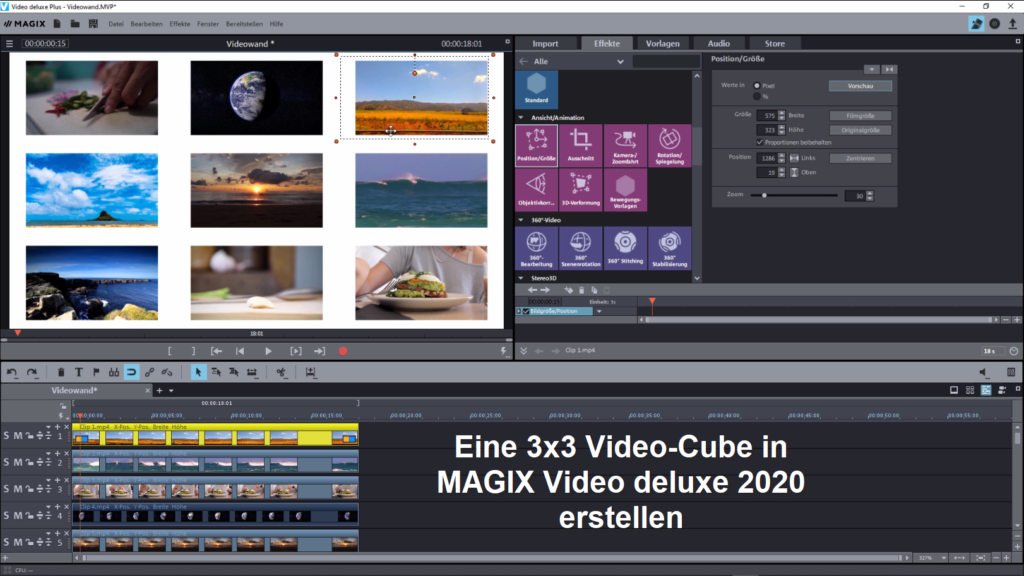Open the Bearbeiten menu
This screenshot has width=1024, height=576.
pyautogui.click(x=146, y=24)
